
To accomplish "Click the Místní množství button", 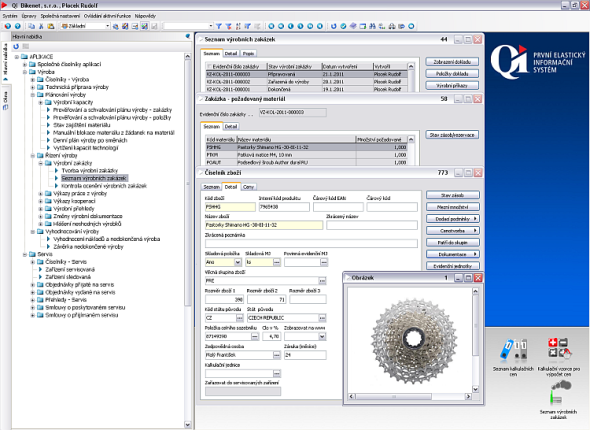I will point(453,207).
